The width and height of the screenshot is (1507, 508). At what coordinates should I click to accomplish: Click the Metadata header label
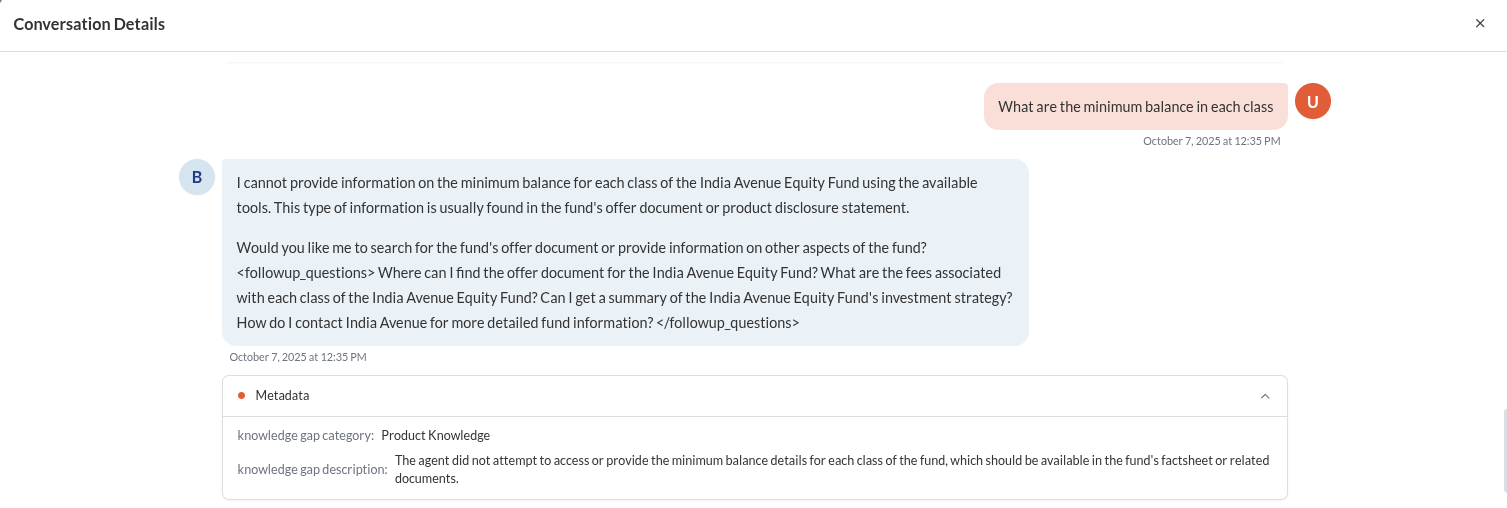coord(282,396)
